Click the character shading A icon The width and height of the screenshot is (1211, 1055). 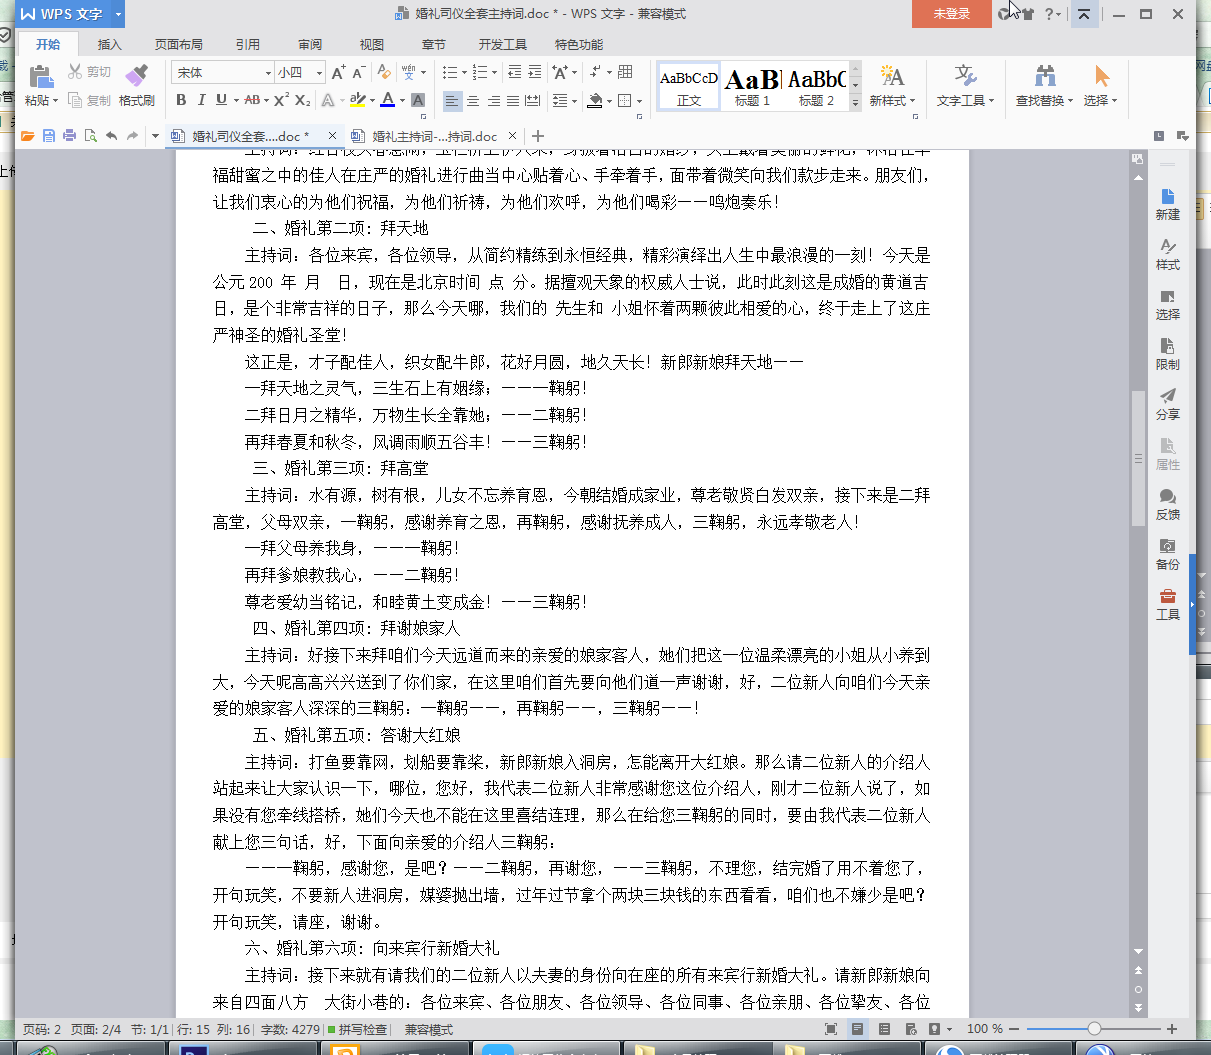pyautogui.click(x=418, y=100)
